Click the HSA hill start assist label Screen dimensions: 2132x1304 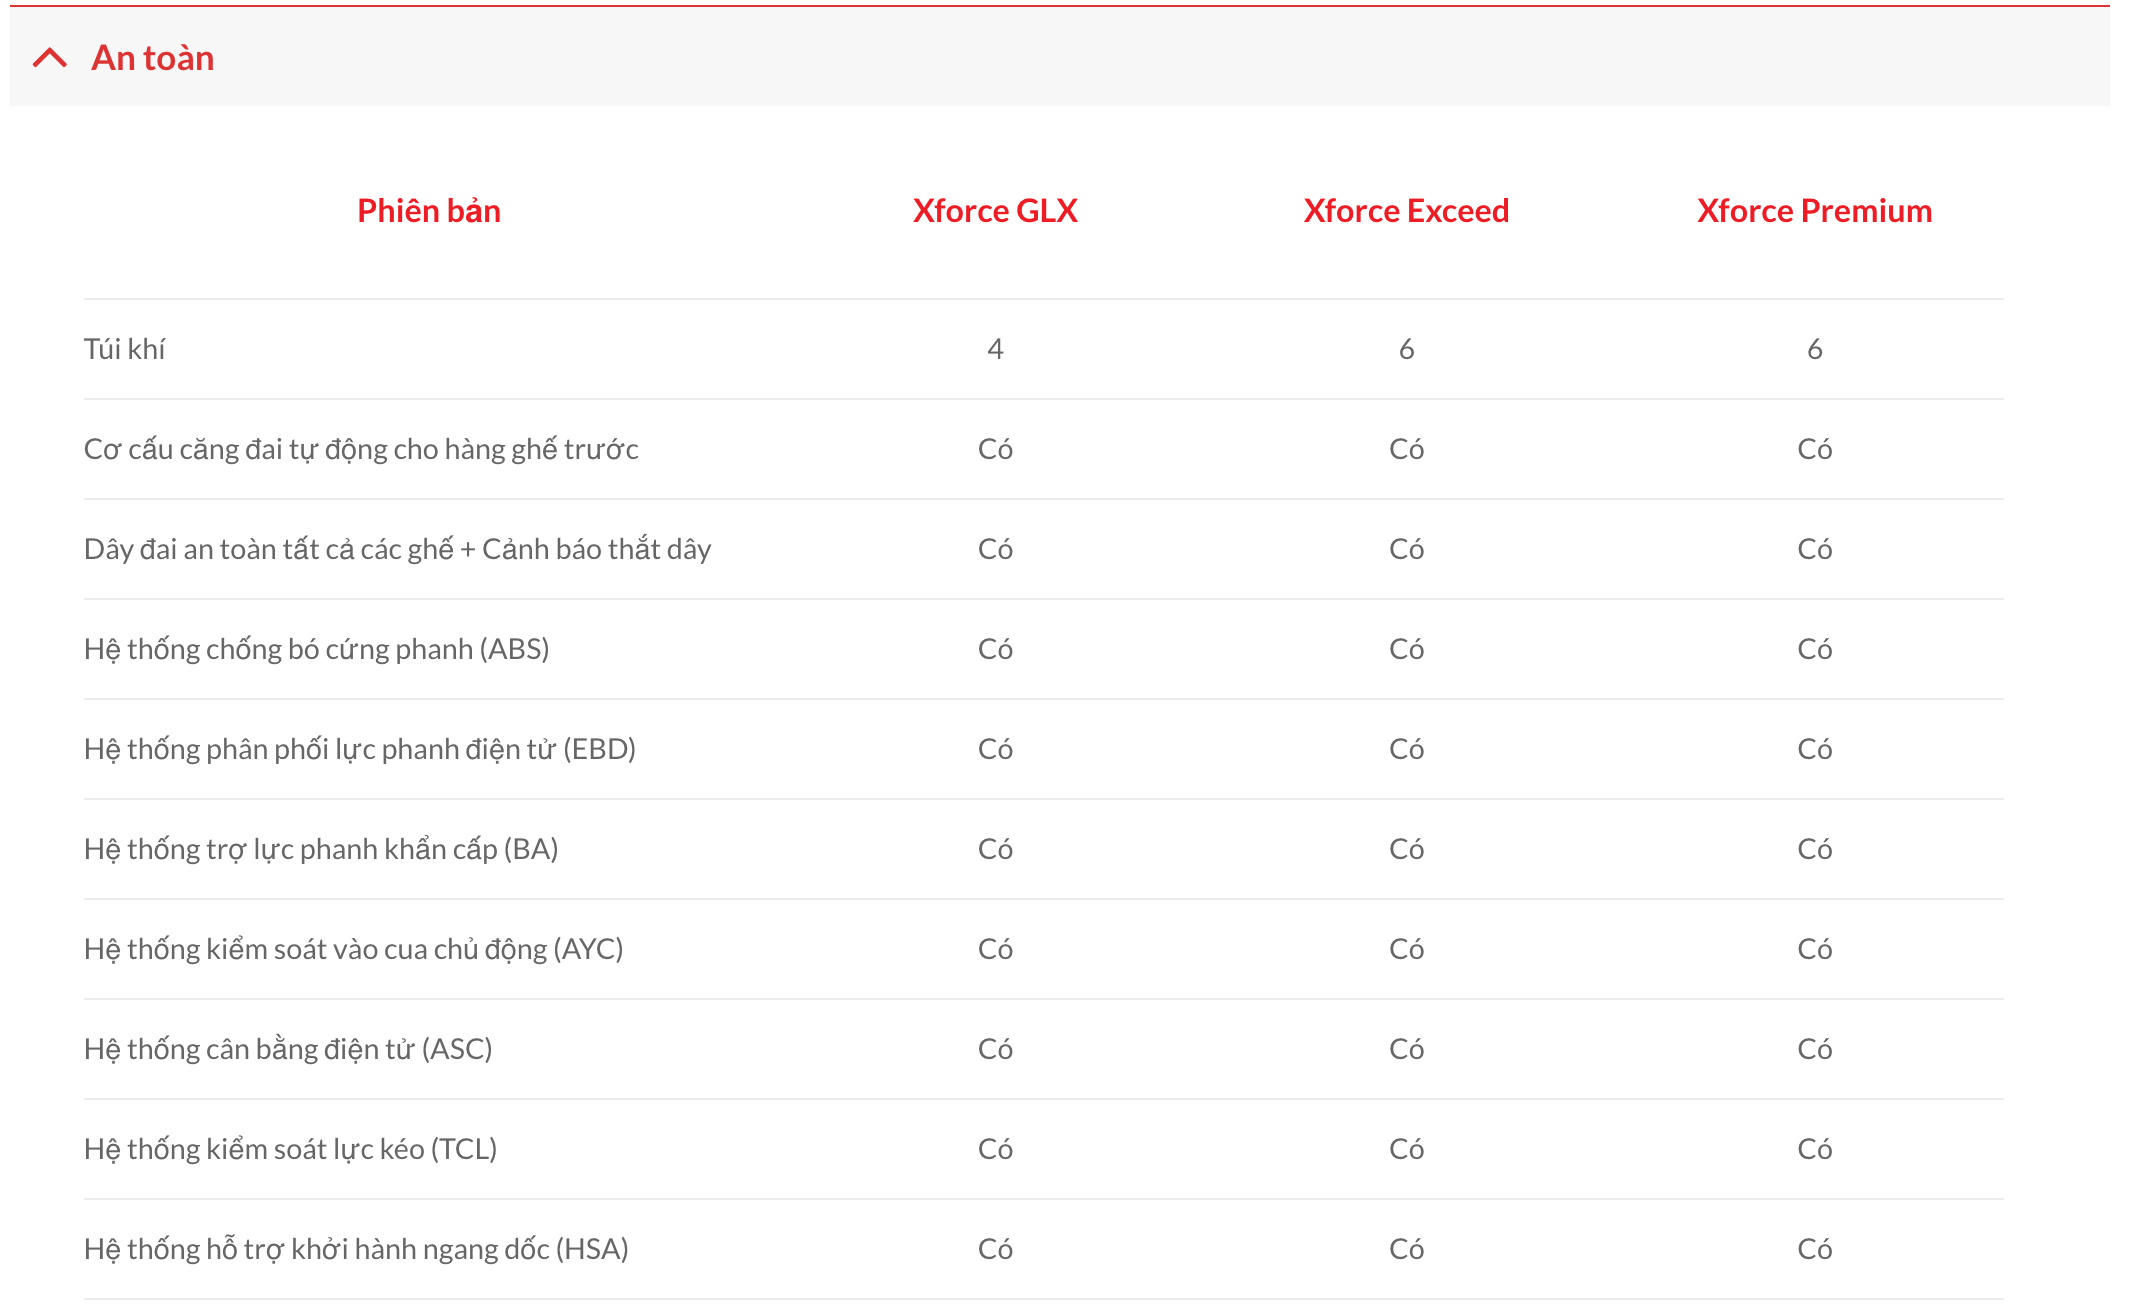pyautogui.click(x=356, y=1249)
